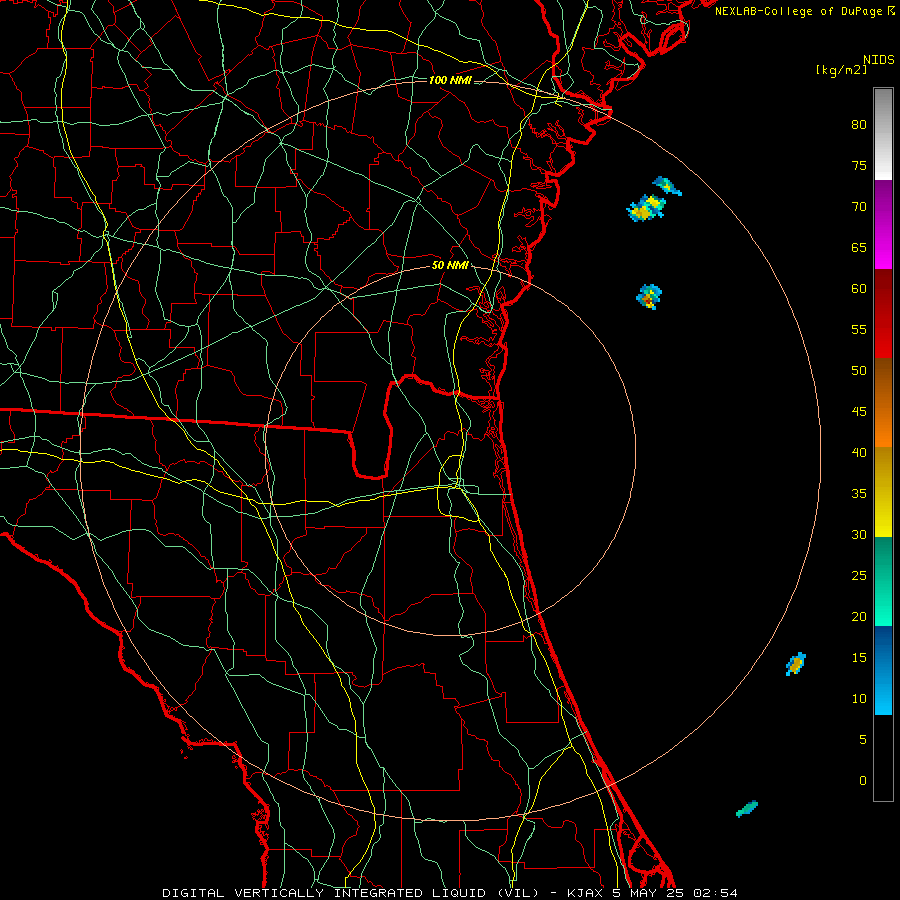The image size is (900, 900).
Task: Click the 70 value on the scale
Action: tap(859, 207)
